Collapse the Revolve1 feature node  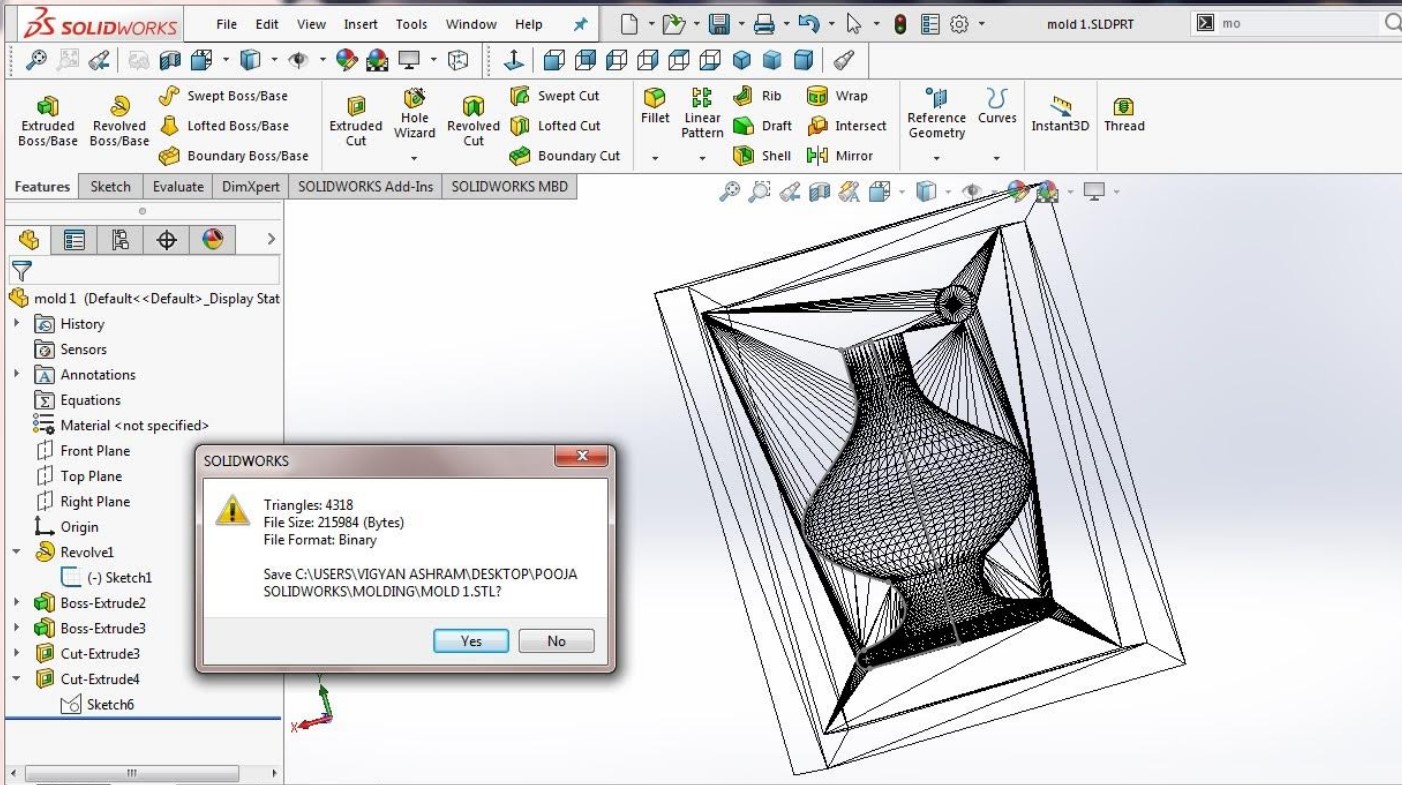16,552
